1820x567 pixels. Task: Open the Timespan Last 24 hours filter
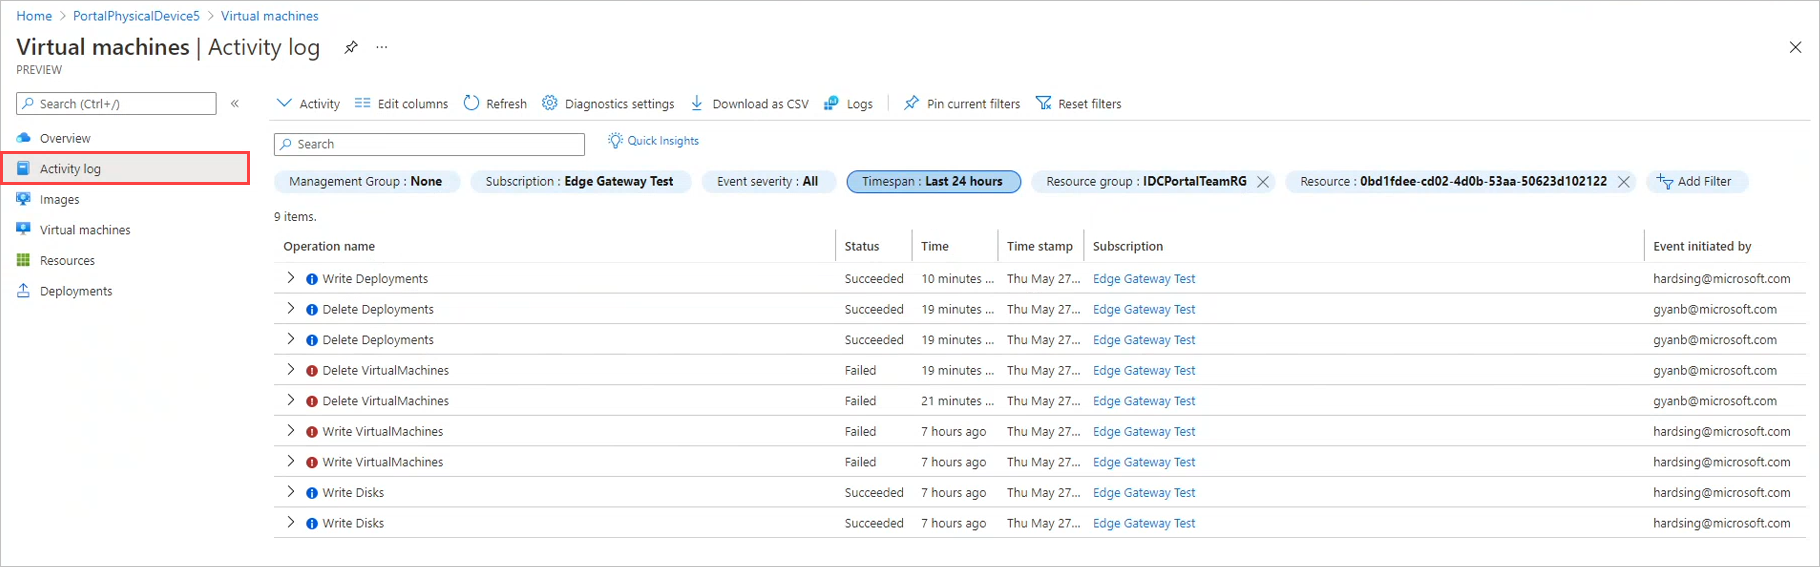point(933,181)
